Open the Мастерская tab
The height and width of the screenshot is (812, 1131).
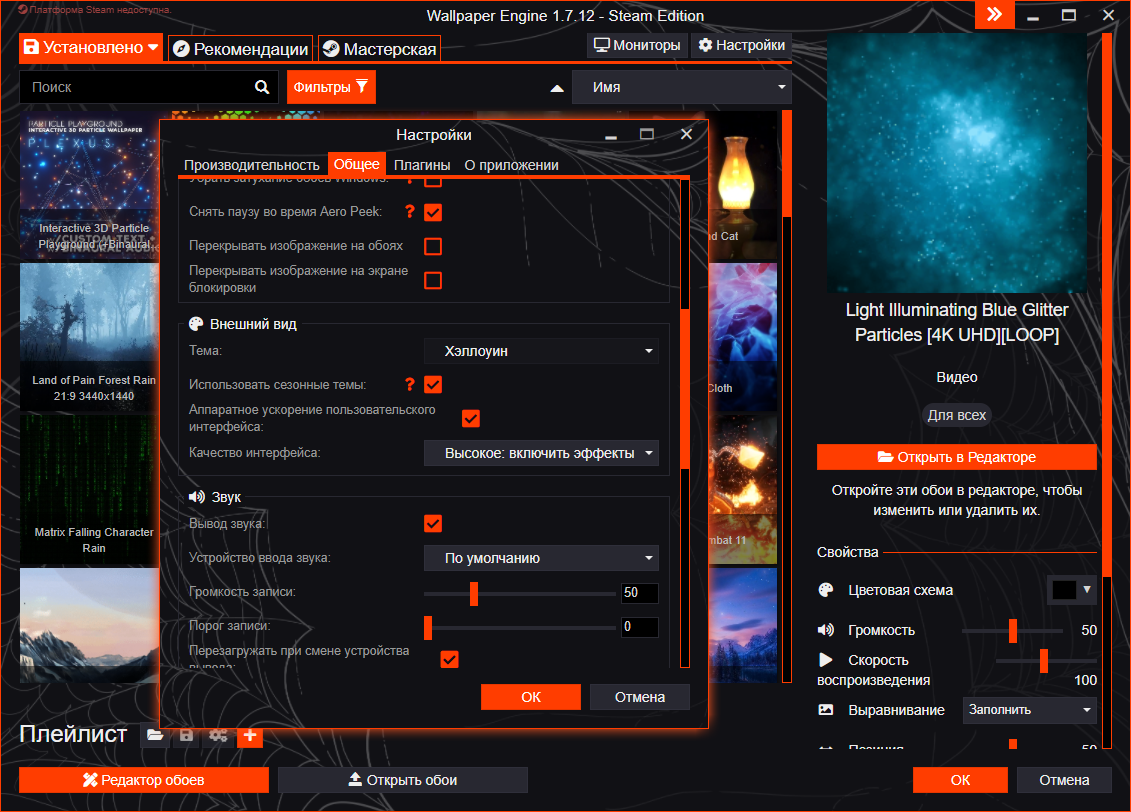[x=379, y=49]
